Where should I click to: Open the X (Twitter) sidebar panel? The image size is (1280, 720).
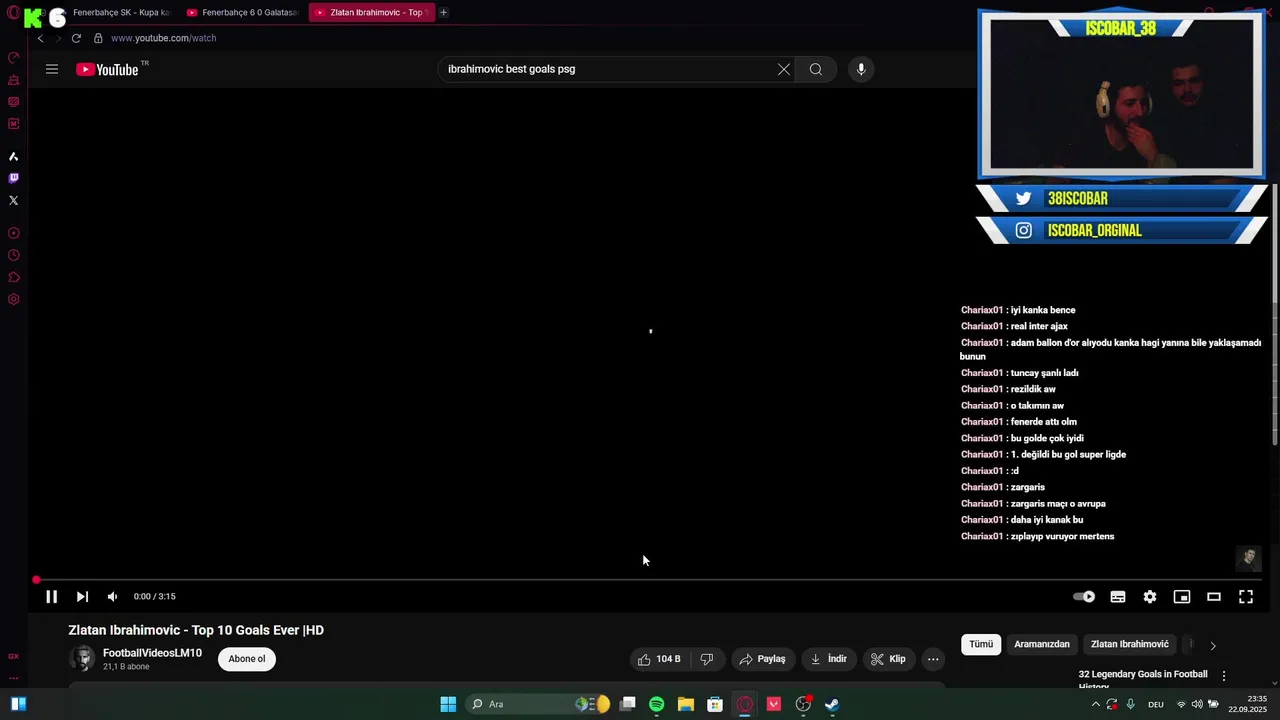(13, 200)
